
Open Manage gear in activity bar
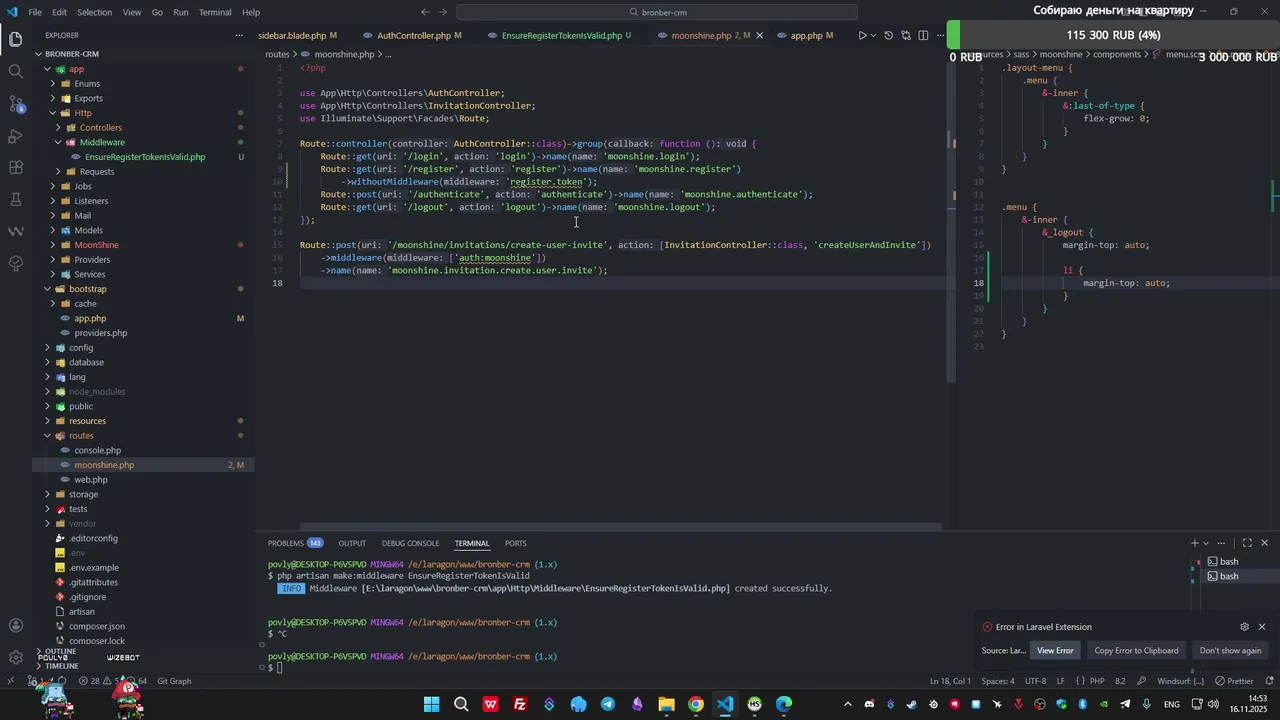coord(15,658)
